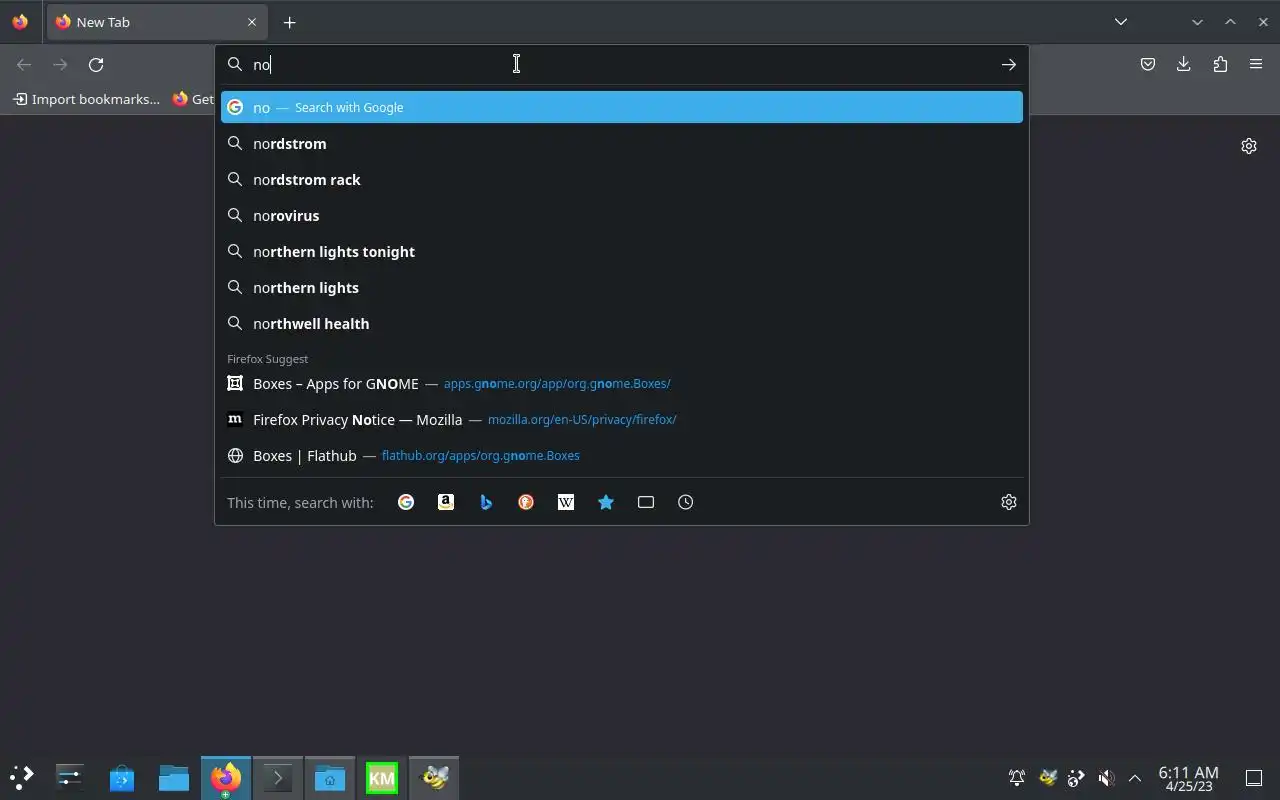1280x800 pixels.
Task: Open the clock showing 6:11 AM
Action: point(1188,778)
